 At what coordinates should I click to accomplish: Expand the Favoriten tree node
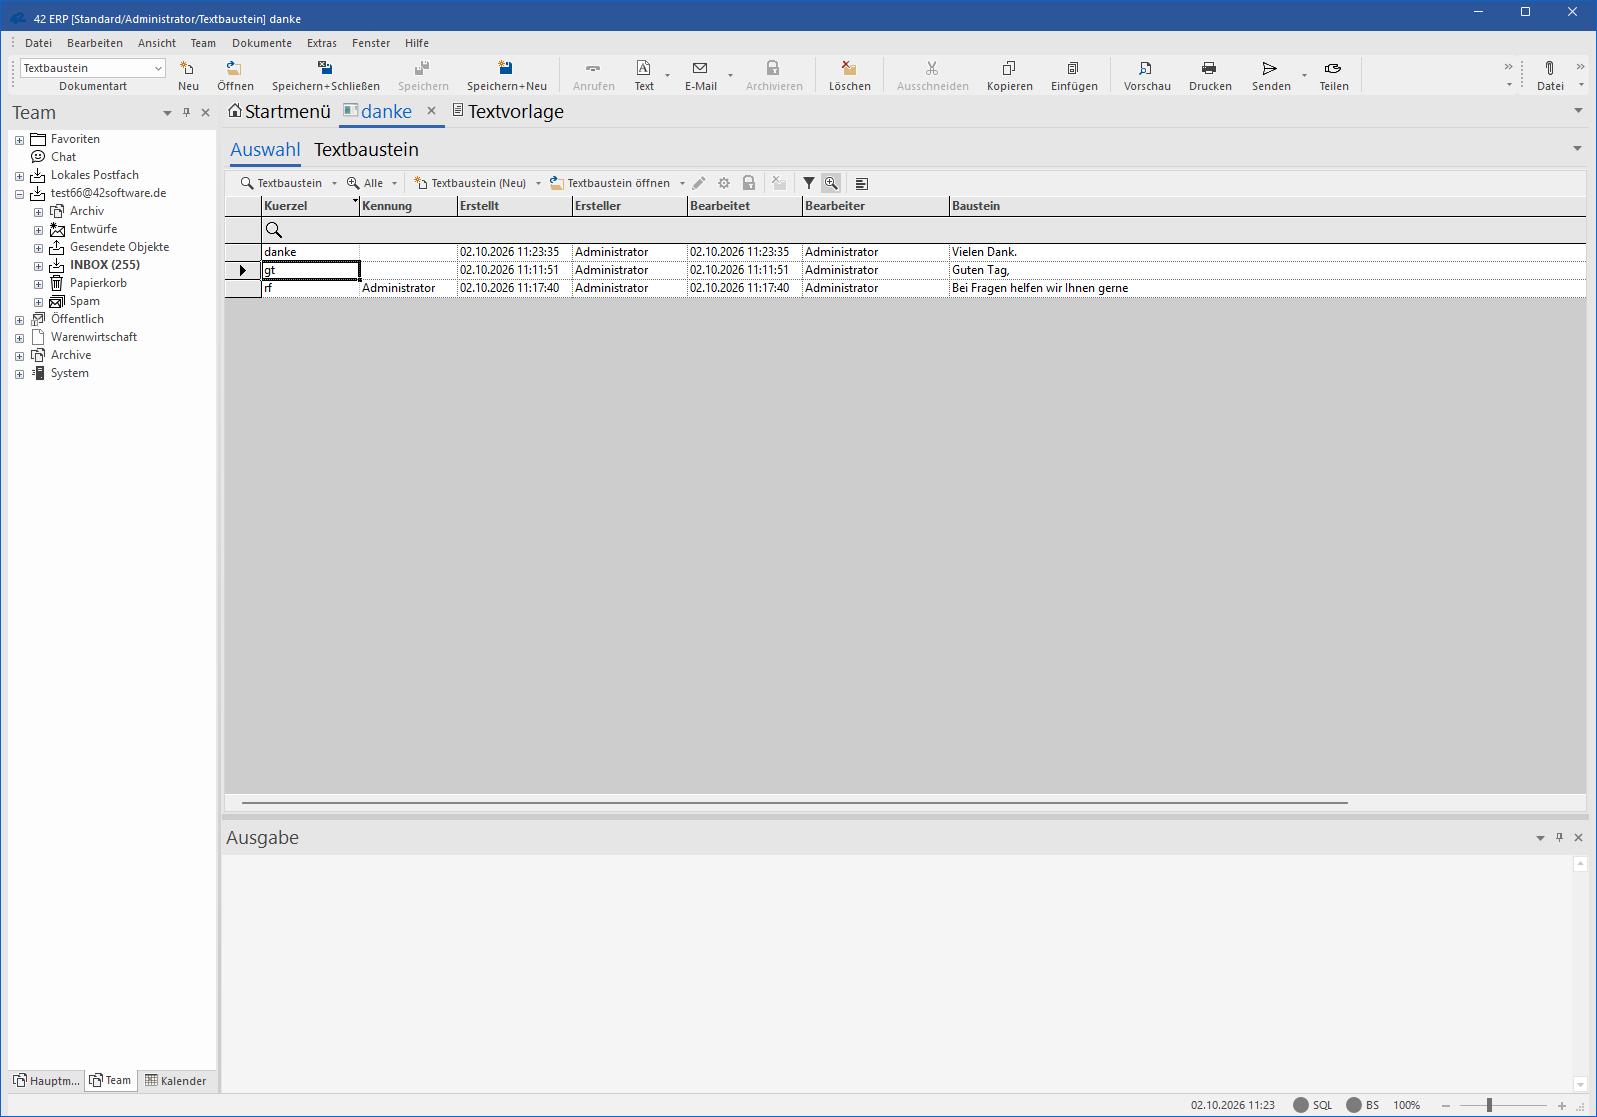pos(19,140)
